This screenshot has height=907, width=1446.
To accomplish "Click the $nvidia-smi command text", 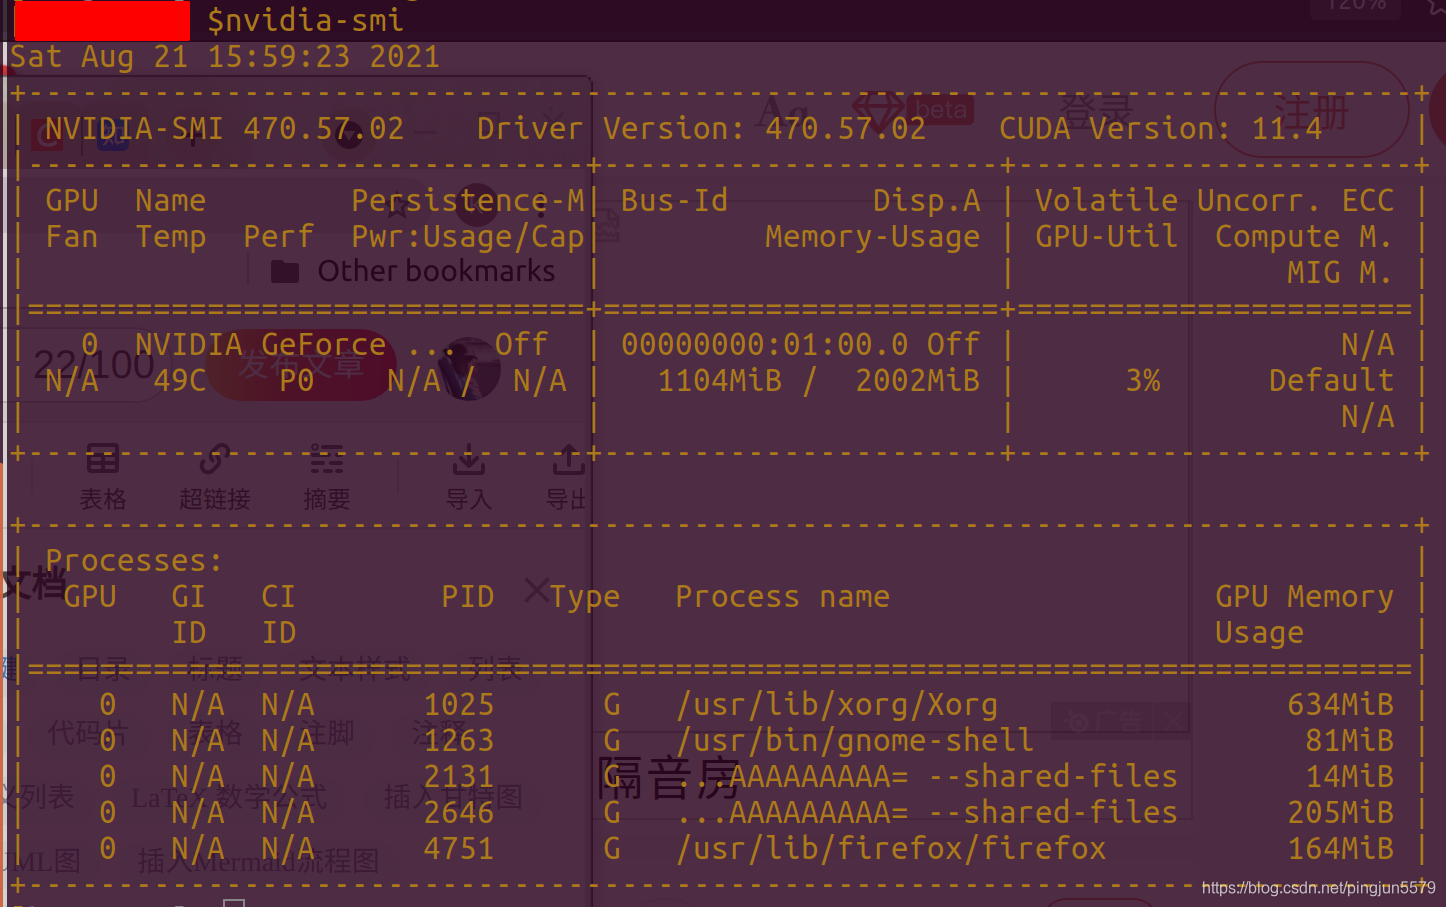I will (x=305, y=20).
